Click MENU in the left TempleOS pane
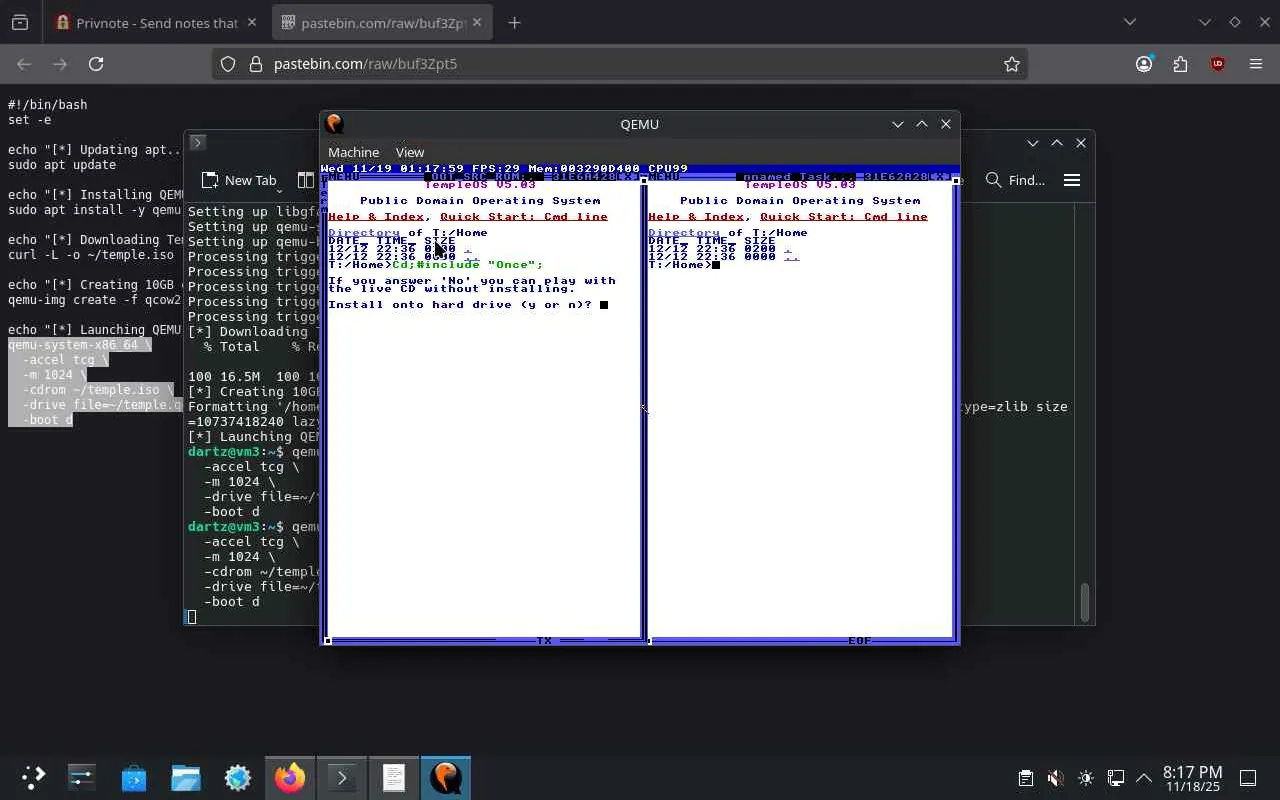 tap(343, 177)
